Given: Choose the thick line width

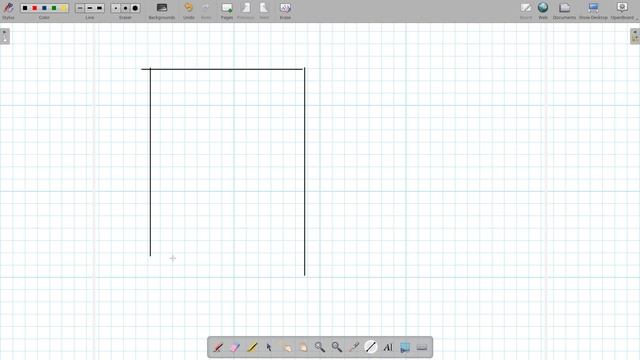Looking at the screenshot, I should click(99, 8).
